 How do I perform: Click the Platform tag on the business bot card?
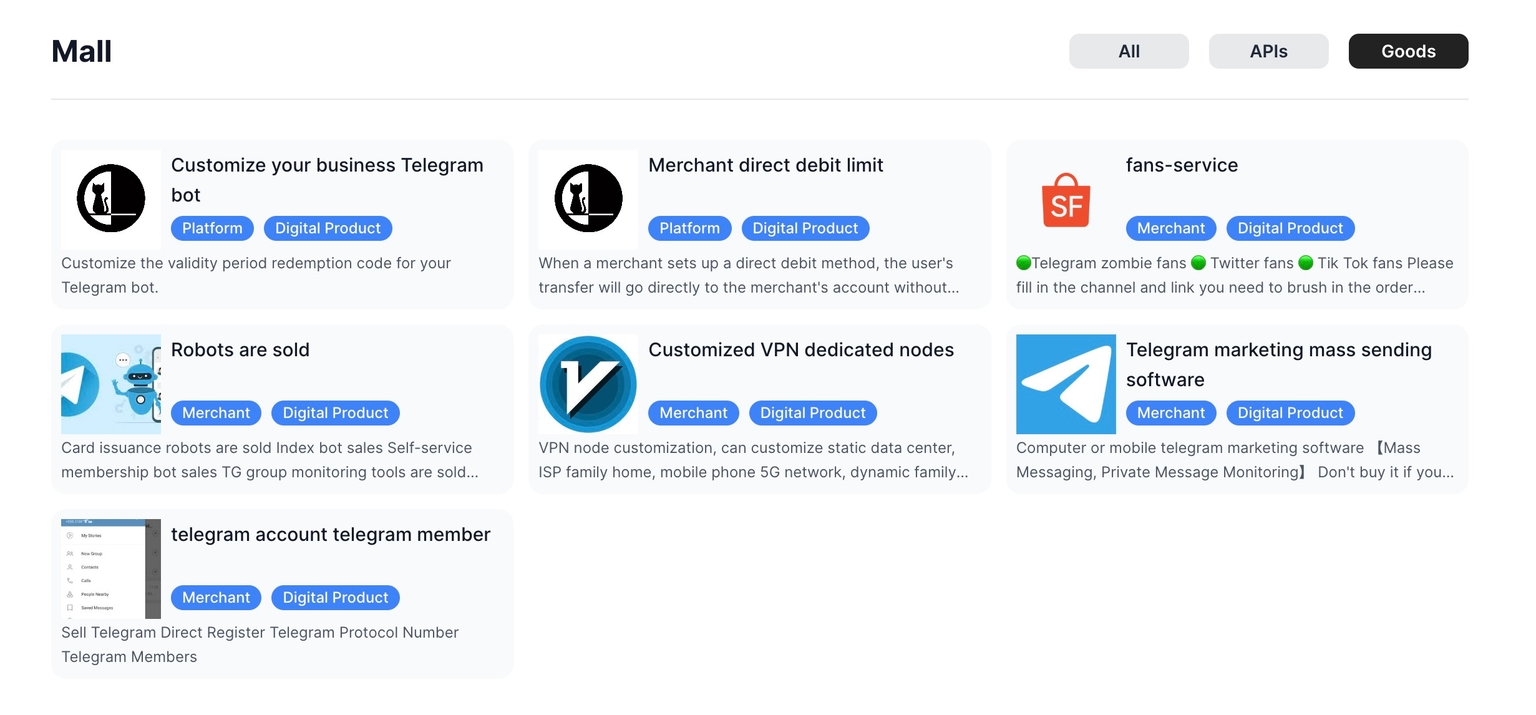[212, 228]
